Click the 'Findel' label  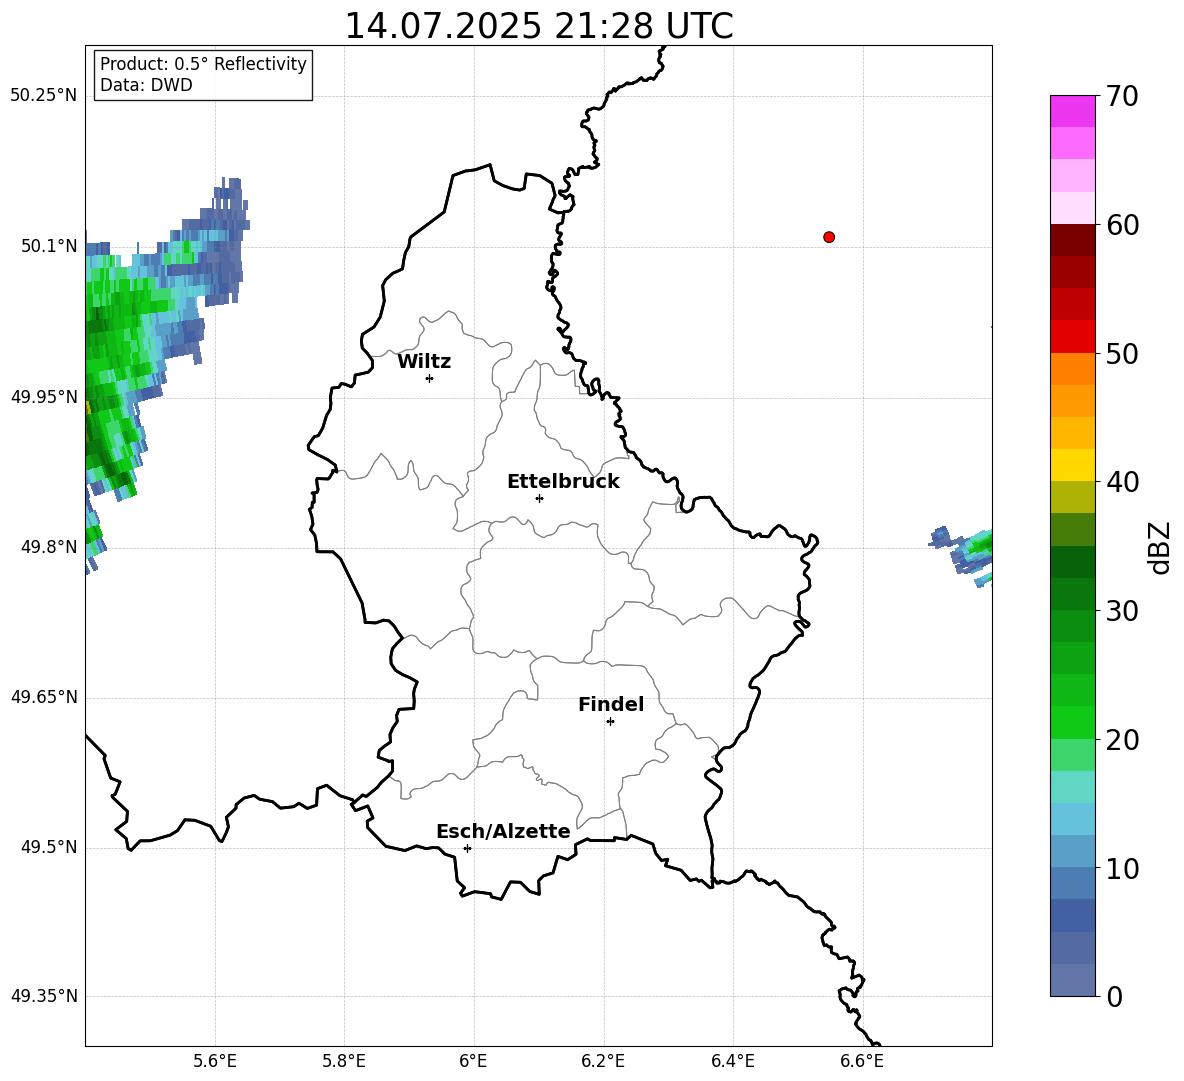[611, 705]
